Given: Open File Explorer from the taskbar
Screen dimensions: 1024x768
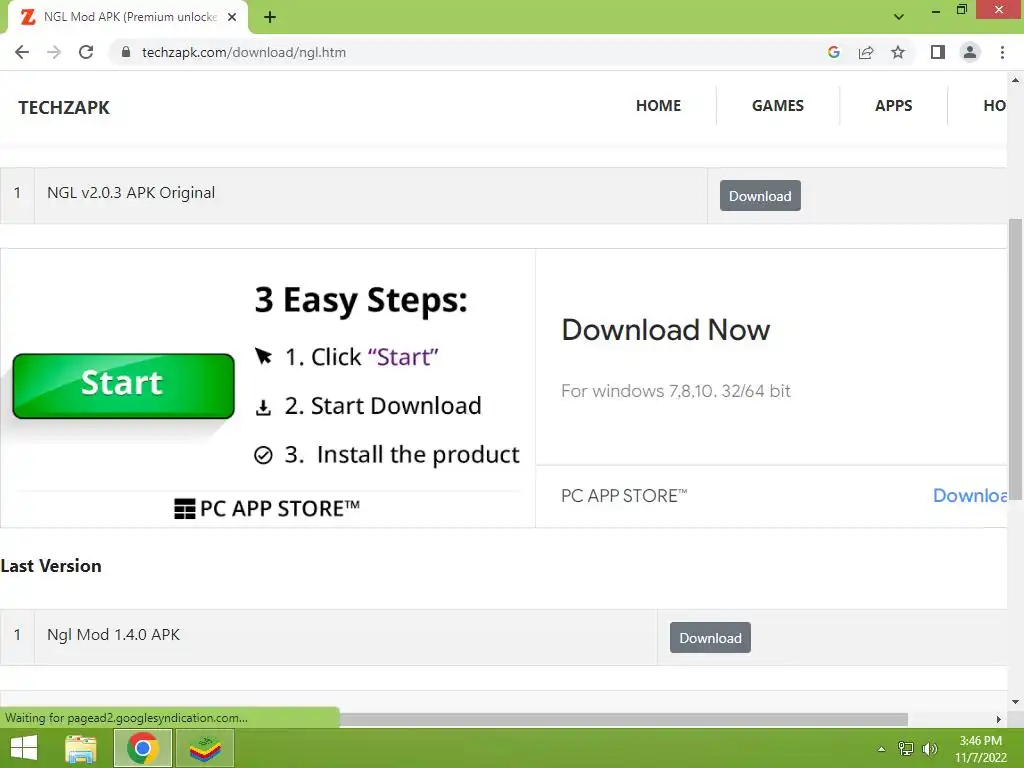Looking at the screenshot, I should pos(81,748).
